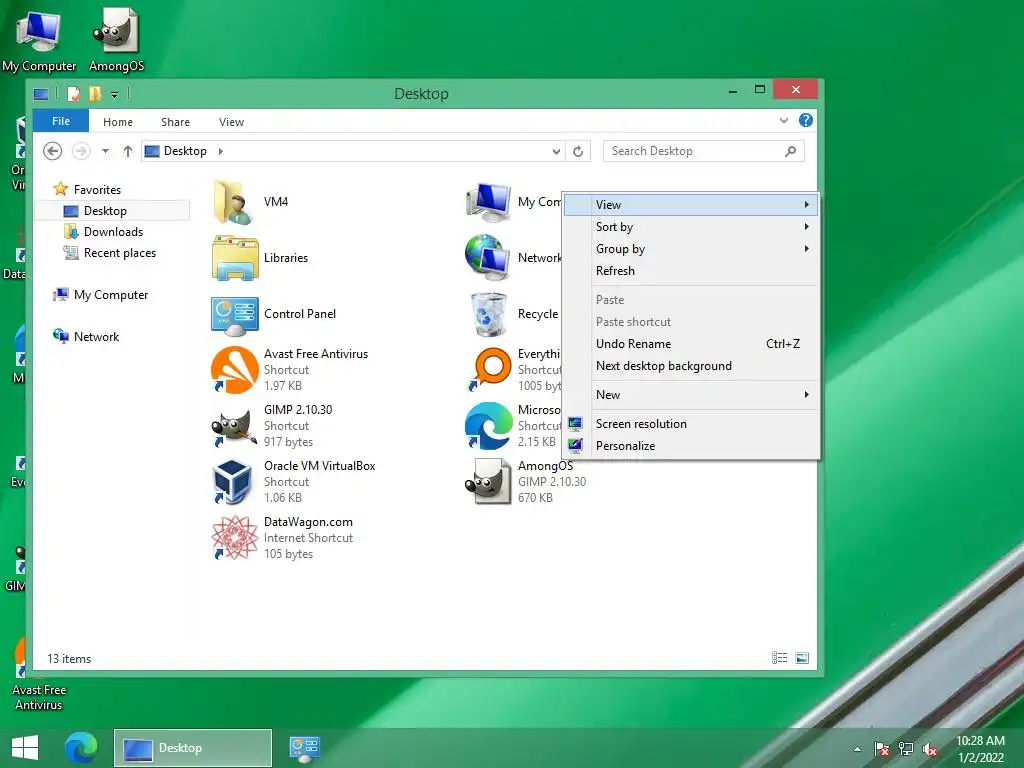
Task: Select Recent places in navigation pane
Action: pyautogui.click(x=110, y=253)
